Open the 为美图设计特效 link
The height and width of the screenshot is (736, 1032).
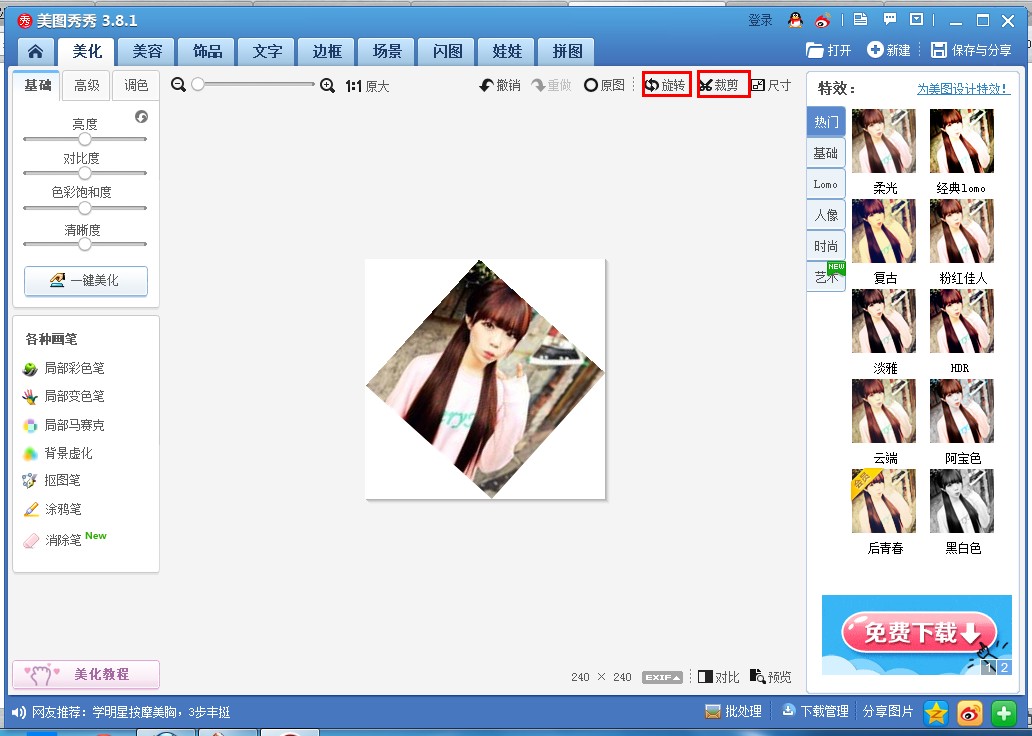(963, 89)
